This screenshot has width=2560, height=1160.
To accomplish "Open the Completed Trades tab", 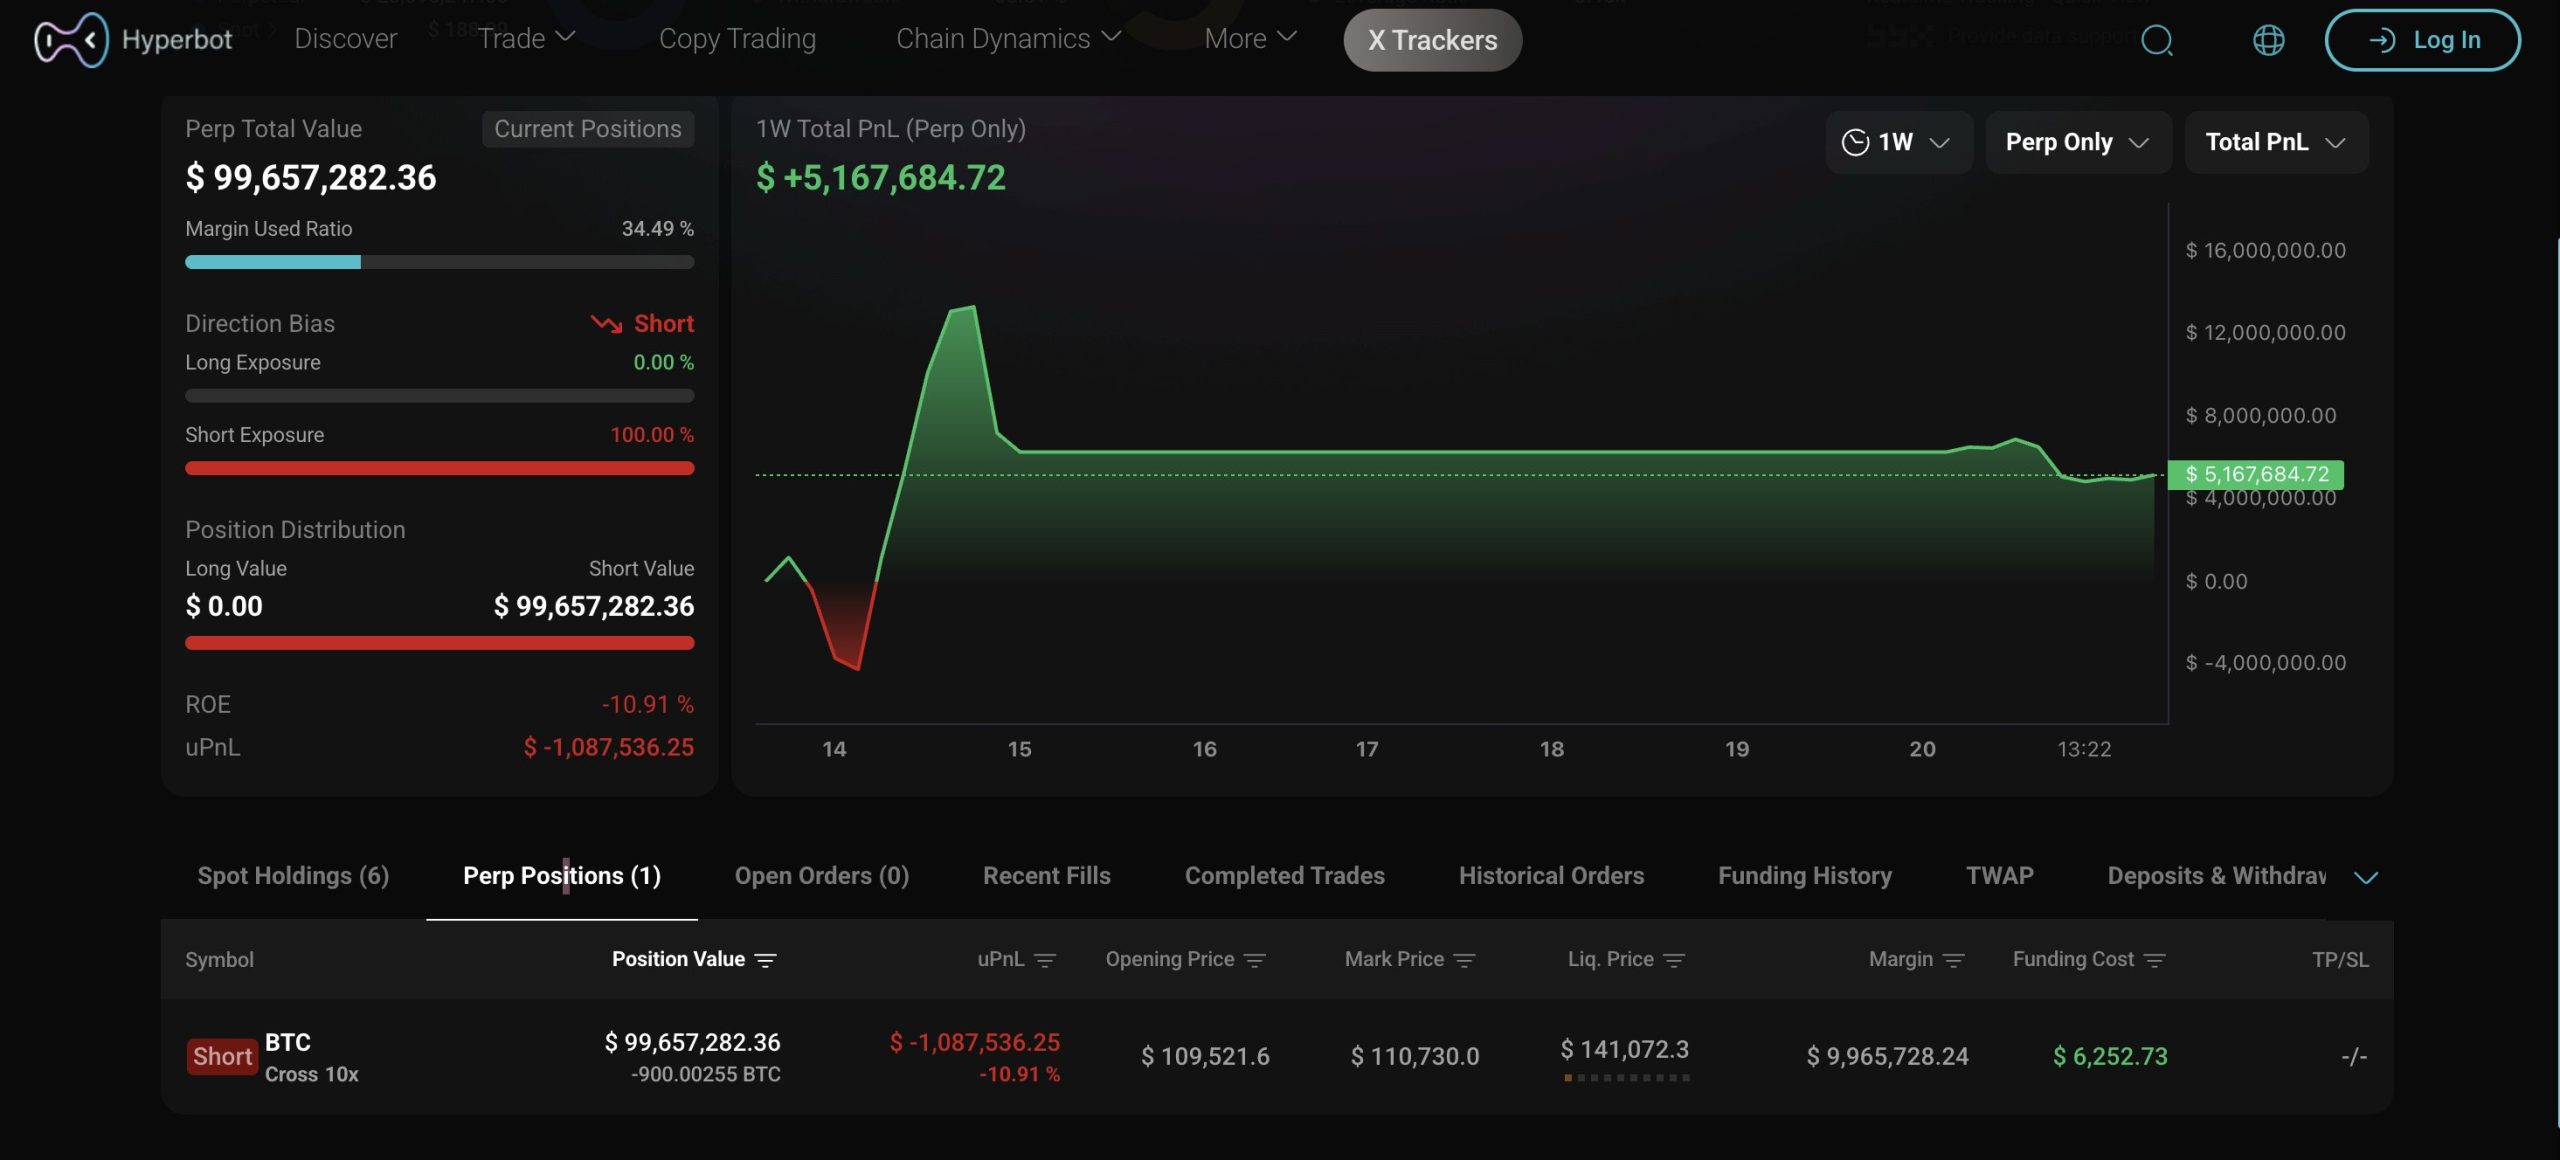I will pos(1284,876).
